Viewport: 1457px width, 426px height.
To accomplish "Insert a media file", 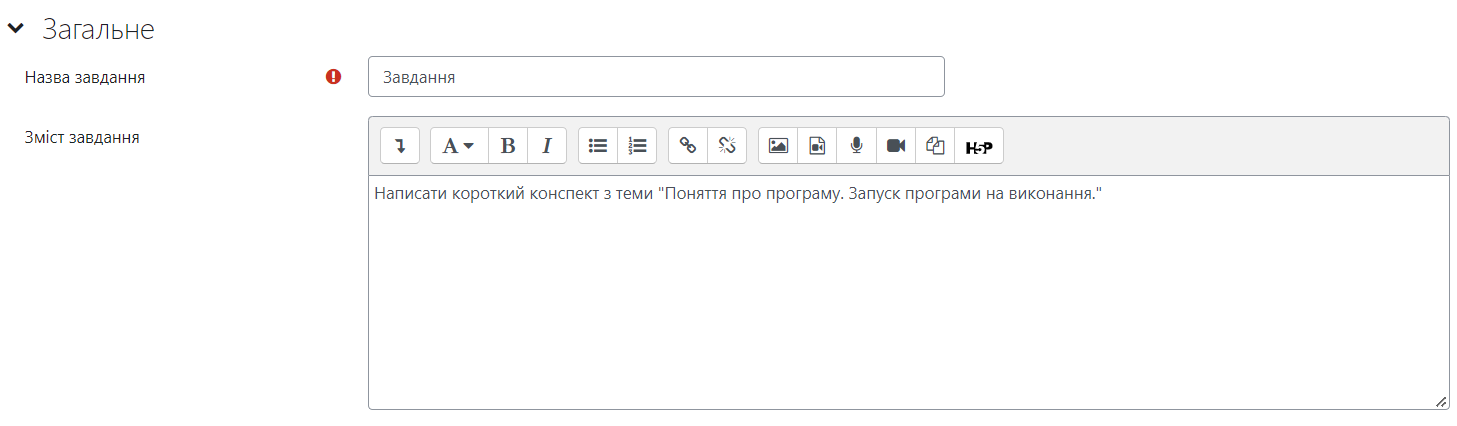I will click(817, 146).
